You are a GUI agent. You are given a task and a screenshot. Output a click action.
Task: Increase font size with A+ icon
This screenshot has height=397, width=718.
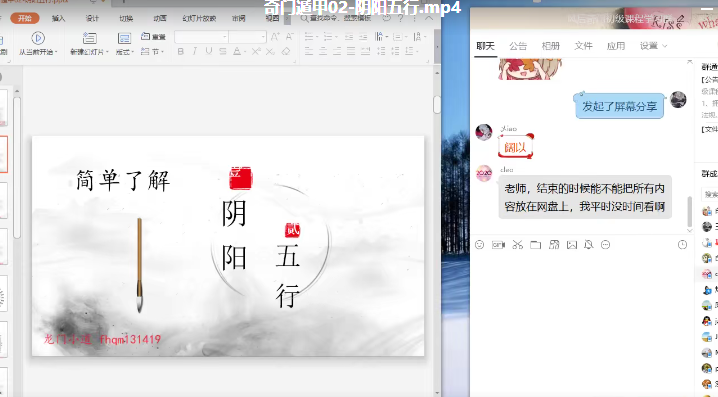tap(275, 37)
